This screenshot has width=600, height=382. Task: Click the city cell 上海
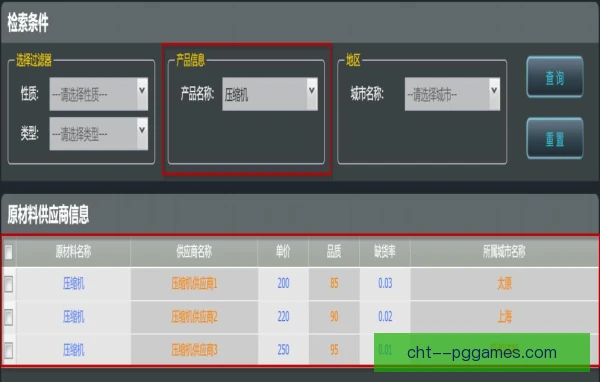click(504, 317)
